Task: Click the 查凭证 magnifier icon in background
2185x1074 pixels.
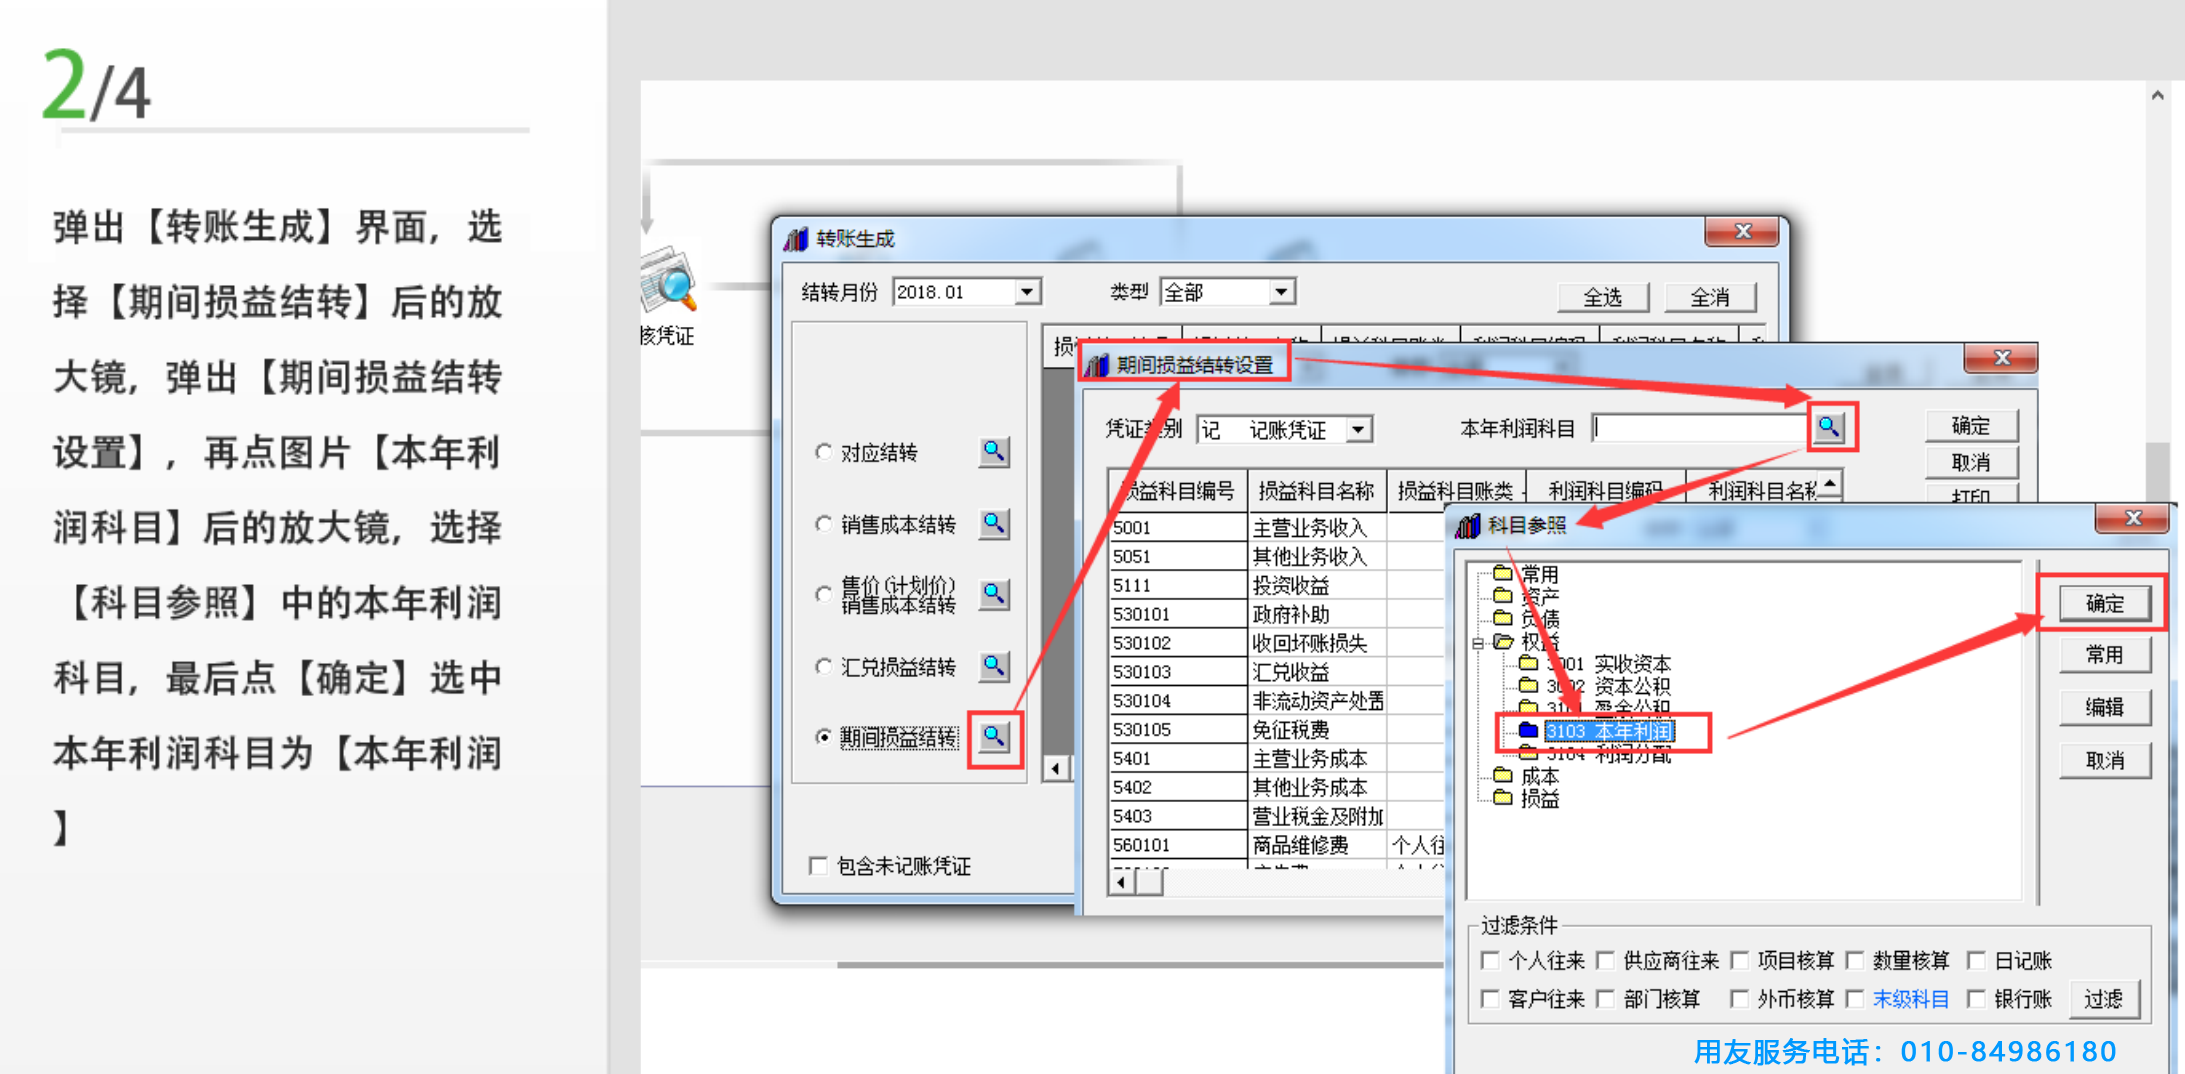Action: coord(668,280)
